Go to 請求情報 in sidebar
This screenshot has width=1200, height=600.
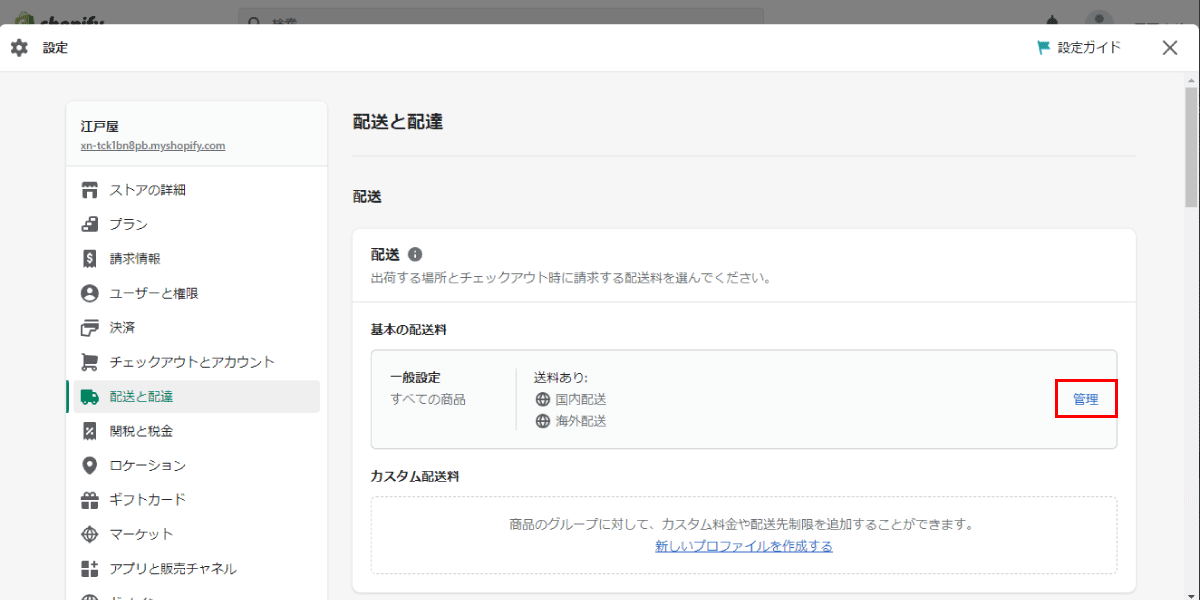(197, 259)
